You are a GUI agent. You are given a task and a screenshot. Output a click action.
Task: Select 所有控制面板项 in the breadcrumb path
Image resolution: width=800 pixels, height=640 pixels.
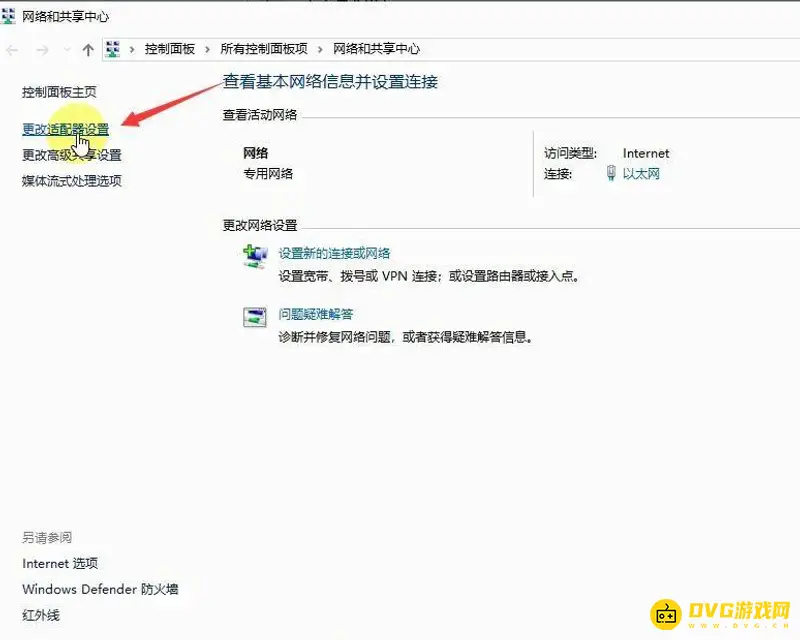[264, 49]
